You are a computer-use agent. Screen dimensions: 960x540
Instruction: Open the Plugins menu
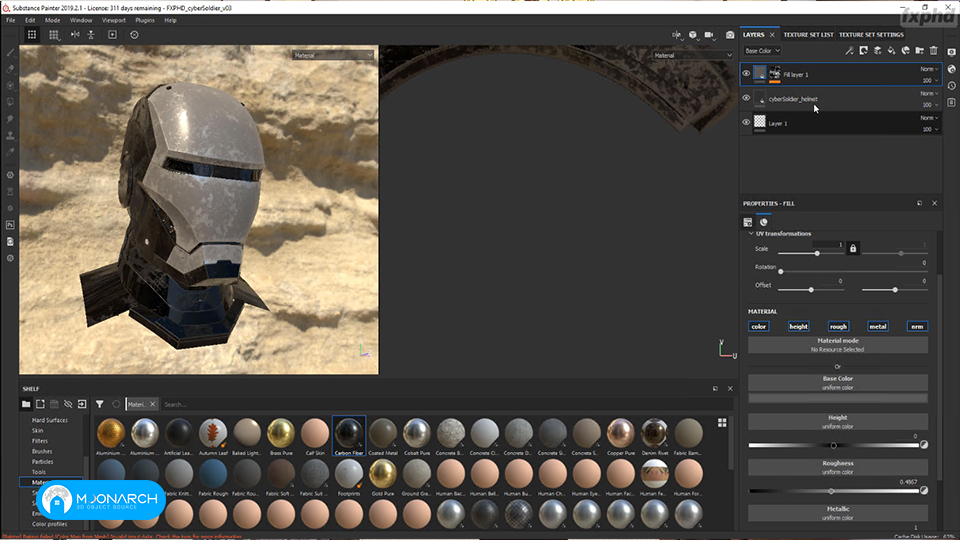click(144, 20)
